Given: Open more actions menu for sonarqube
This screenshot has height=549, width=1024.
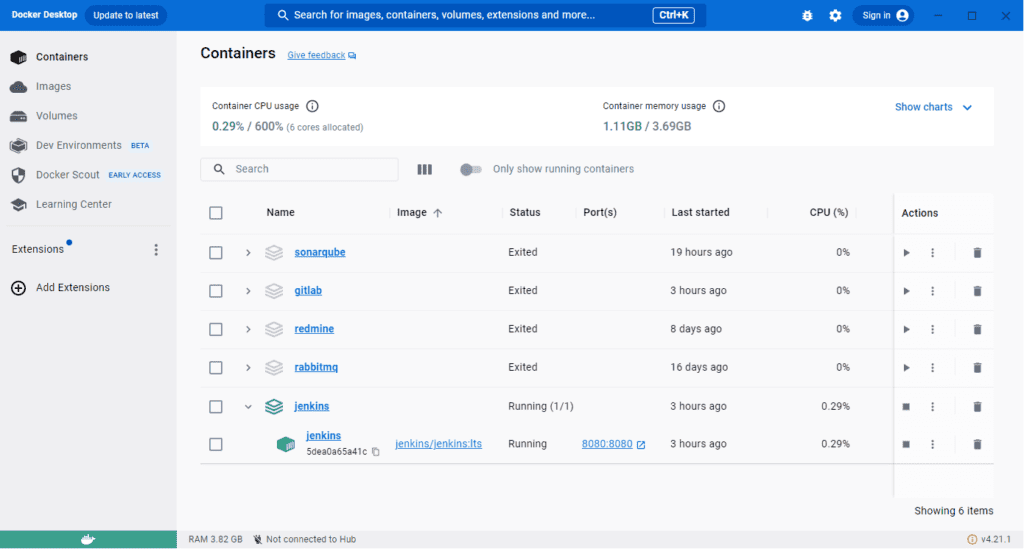Looking at the screenshot, I should [933, 253].
